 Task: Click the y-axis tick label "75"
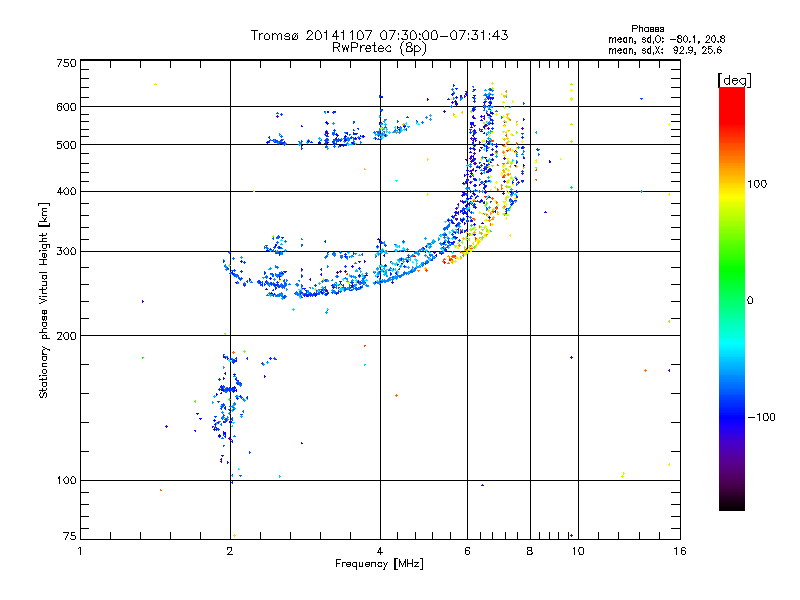(x=69, y=536)
